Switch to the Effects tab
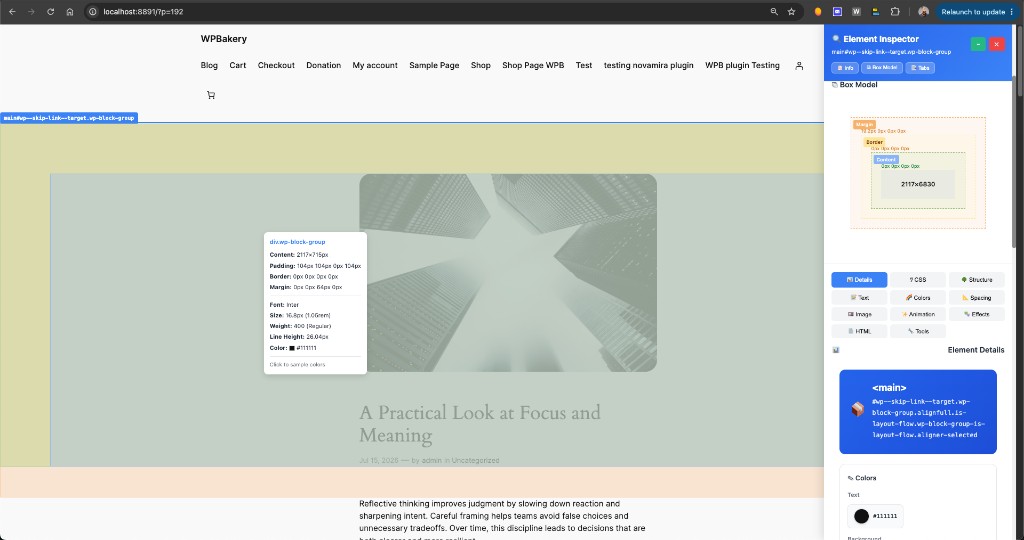This screenshot has height=540, width=1024. [x=976, y=314]
